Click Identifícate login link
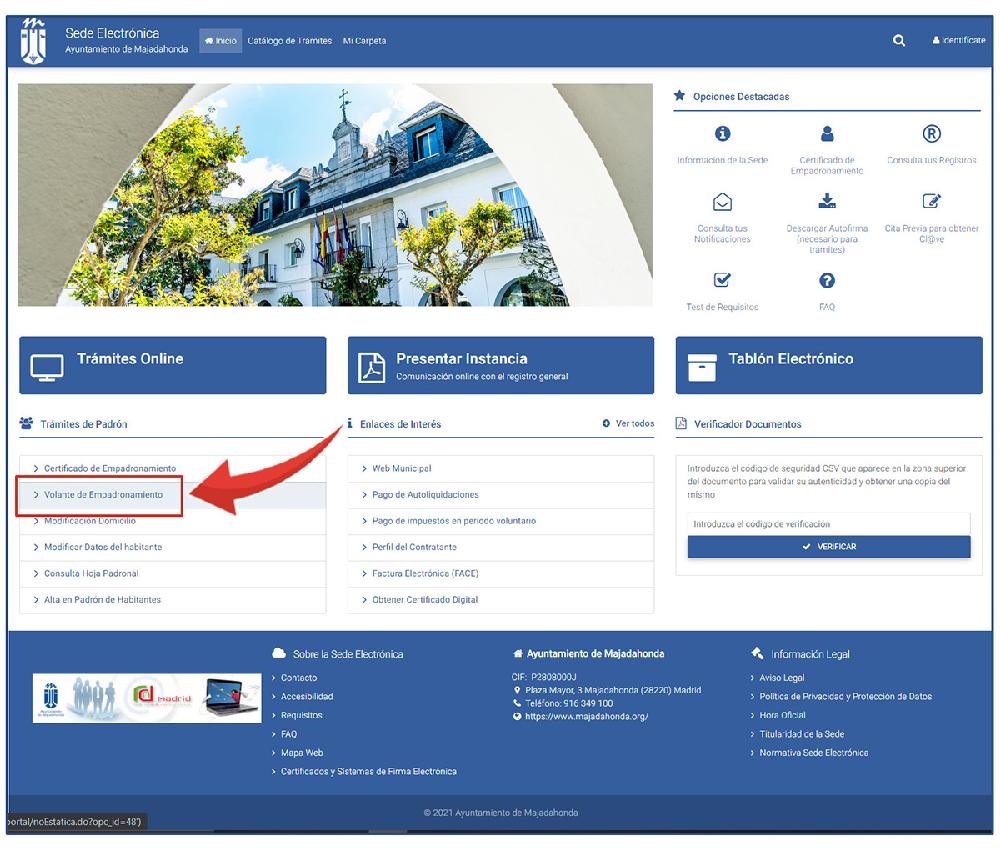Viewport: 1000px width, 850px height. click(x=958, y=41)
